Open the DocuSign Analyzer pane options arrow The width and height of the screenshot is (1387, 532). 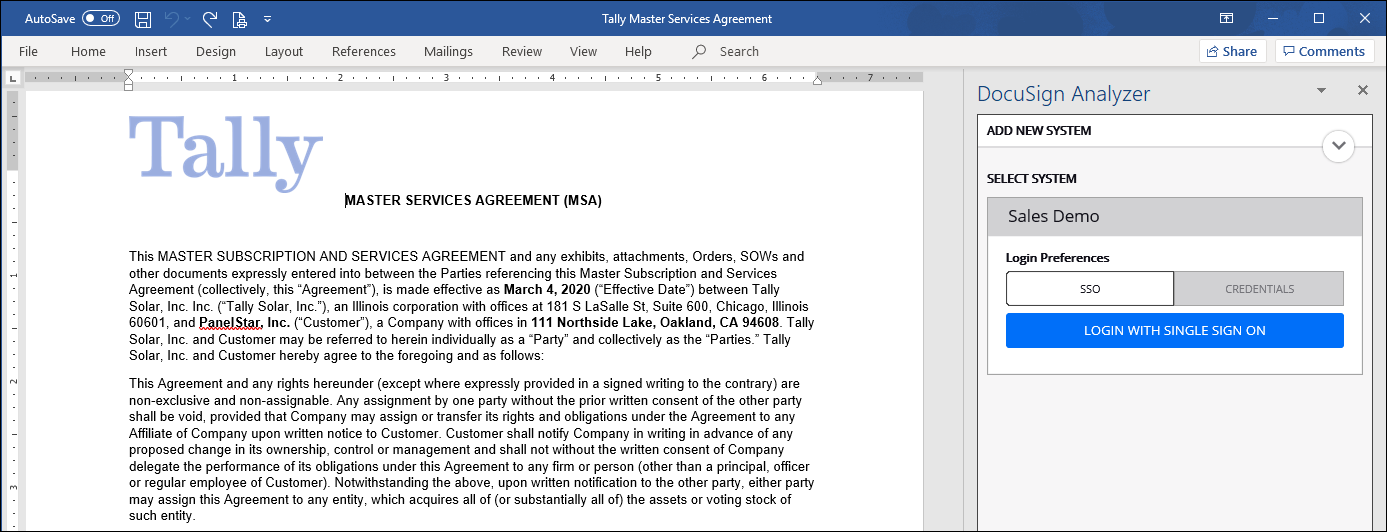[1321, 91]
